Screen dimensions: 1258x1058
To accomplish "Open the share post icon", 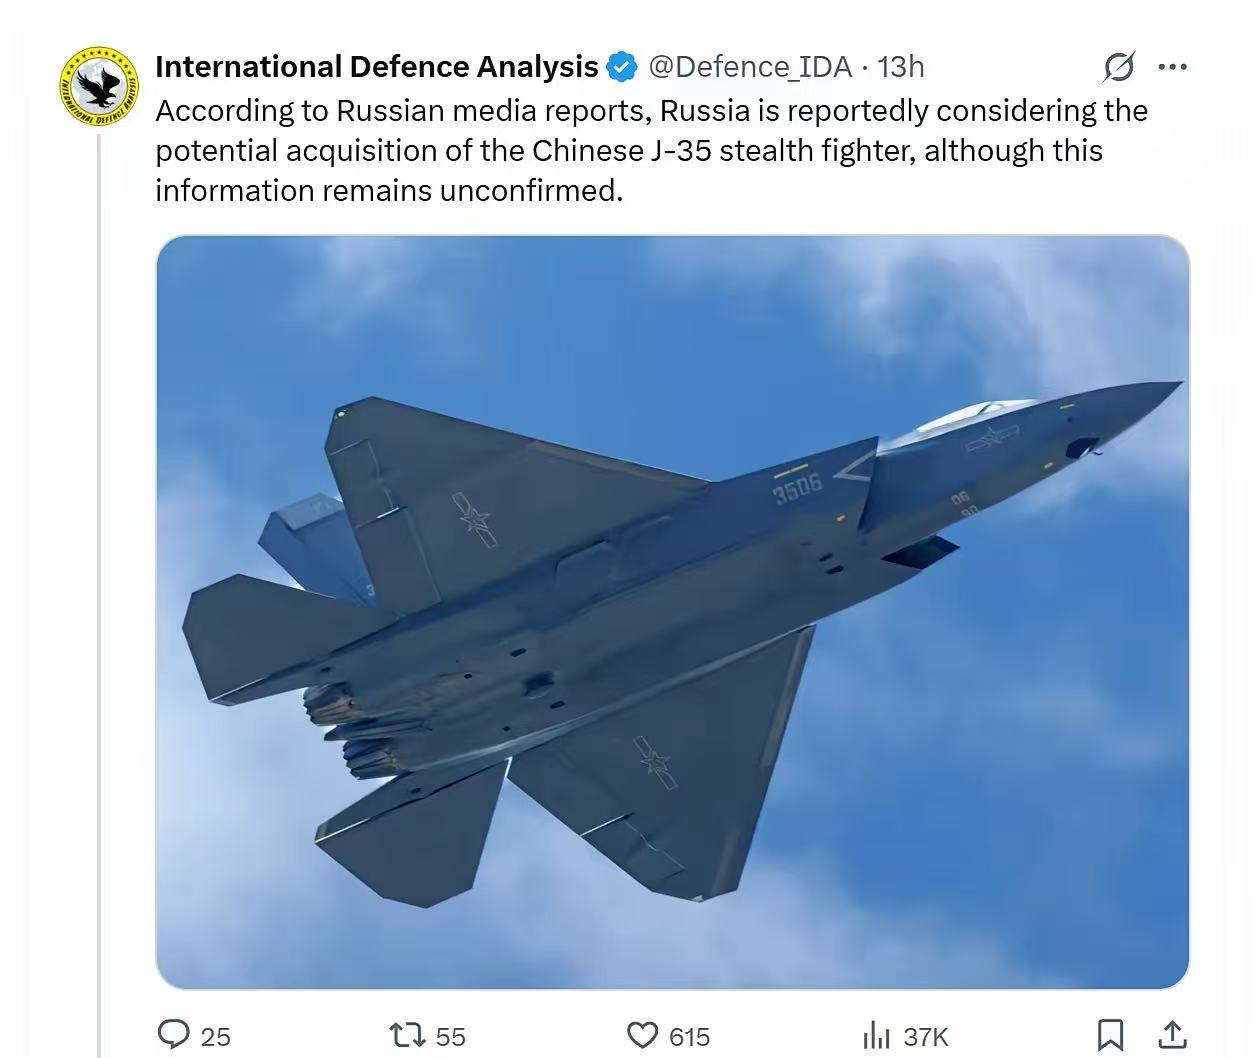I will click(1172, 1034).
